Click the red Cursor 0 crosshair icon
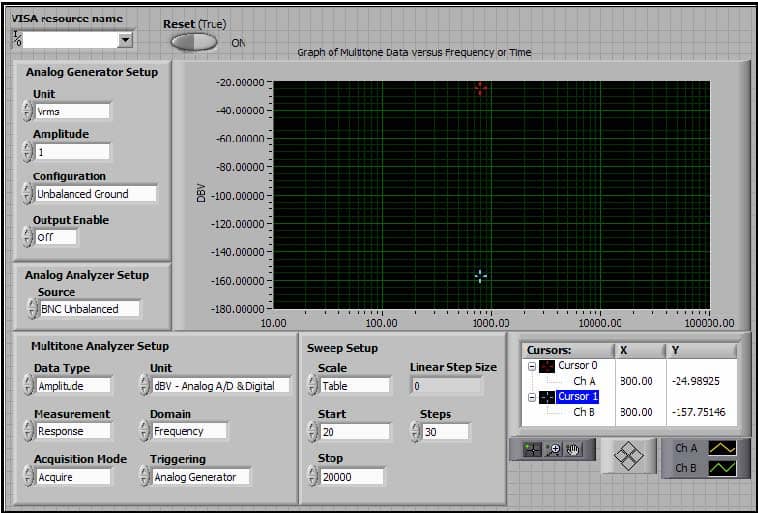758x513 pixels. point(547,366)
